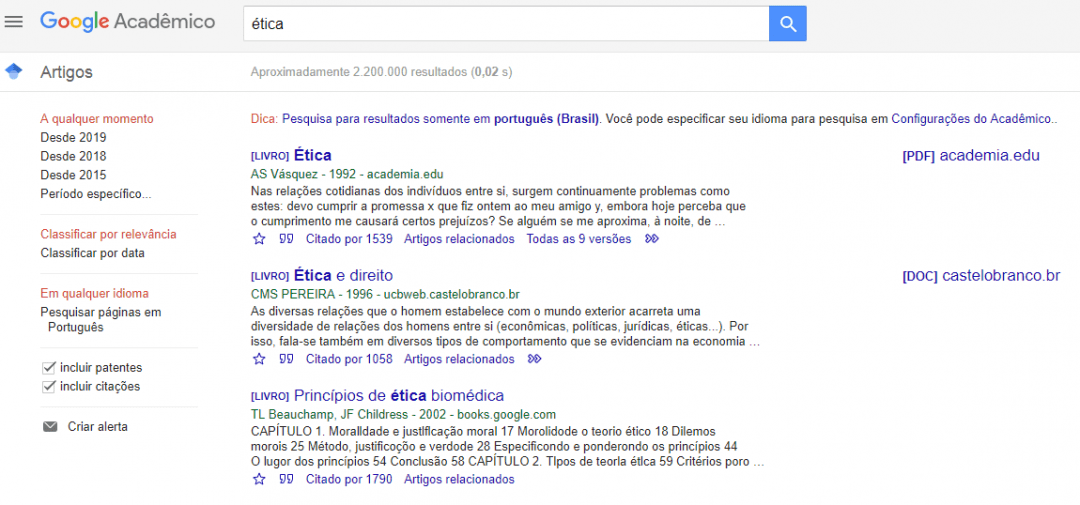Filter results 'Desde 2018'
Viewport: 1080px width, 505px height.
[73, 156]
